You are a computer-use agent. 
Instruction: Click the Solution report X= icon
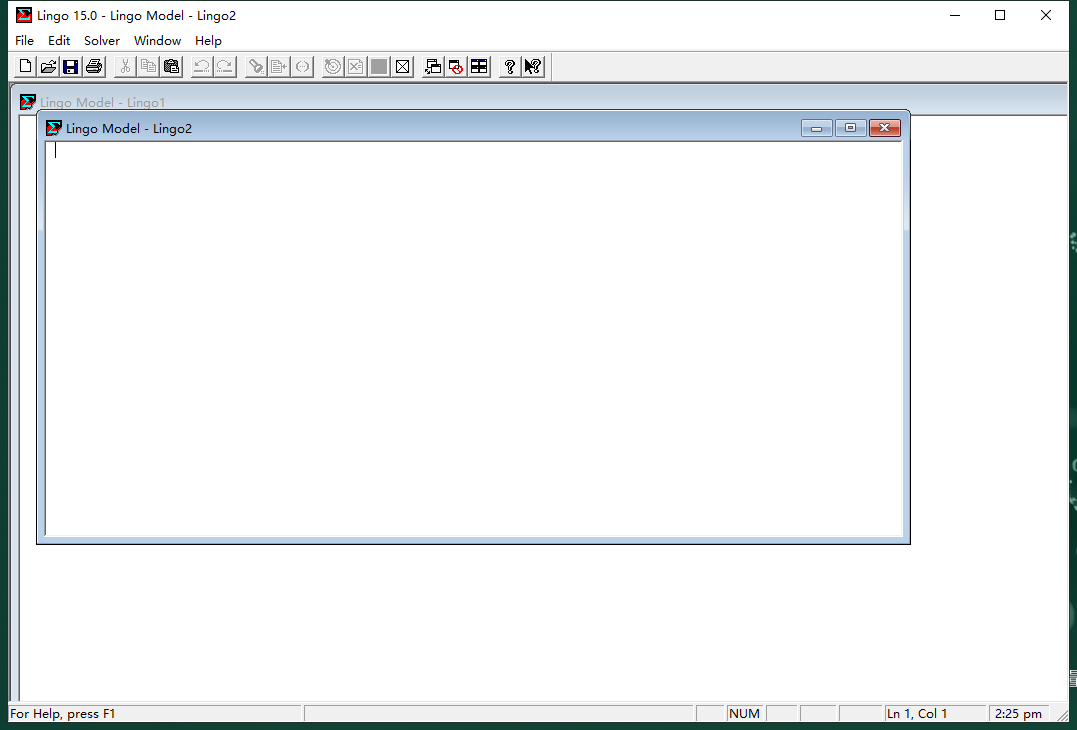356,67
